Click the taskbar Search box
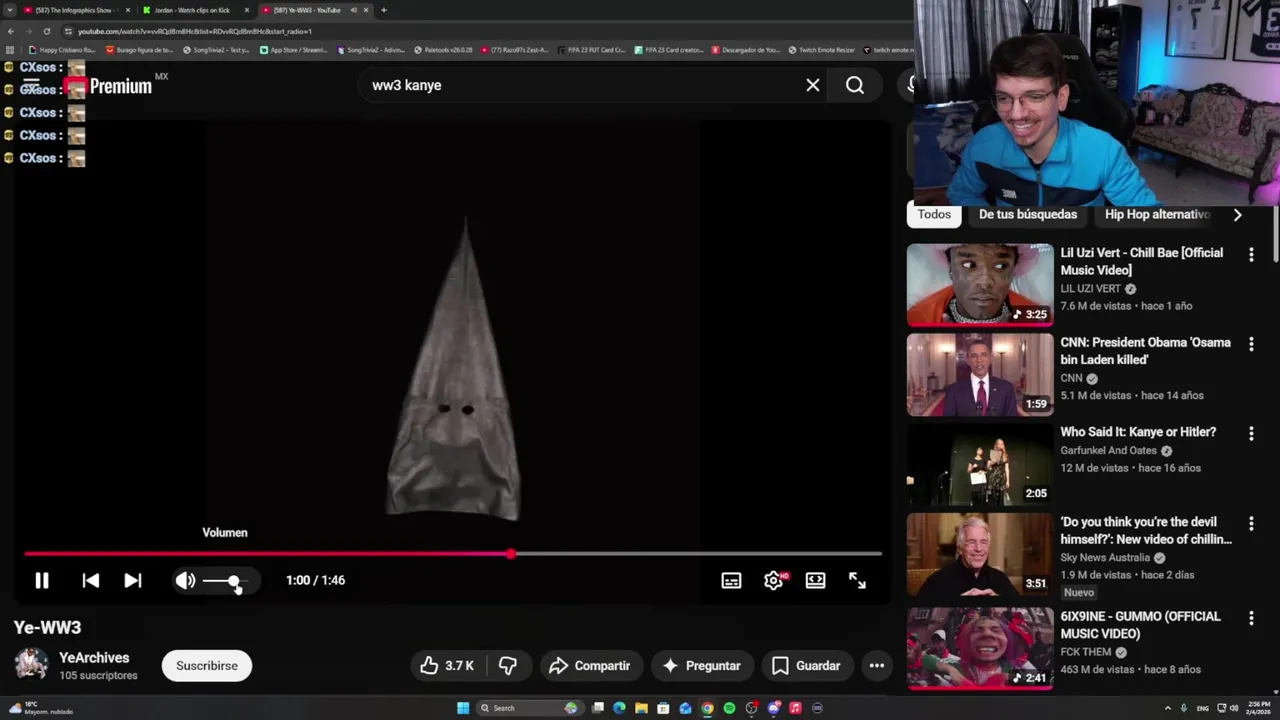This screenshot has height=720, width=1280. (530, 708)
